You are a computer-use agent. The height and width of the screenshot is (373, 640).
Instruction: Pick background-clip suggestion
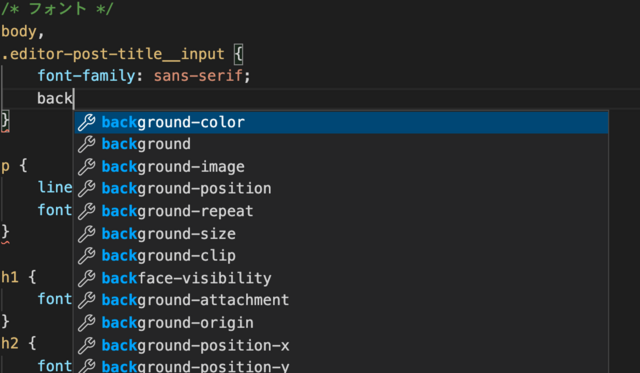tap(341, 255)
